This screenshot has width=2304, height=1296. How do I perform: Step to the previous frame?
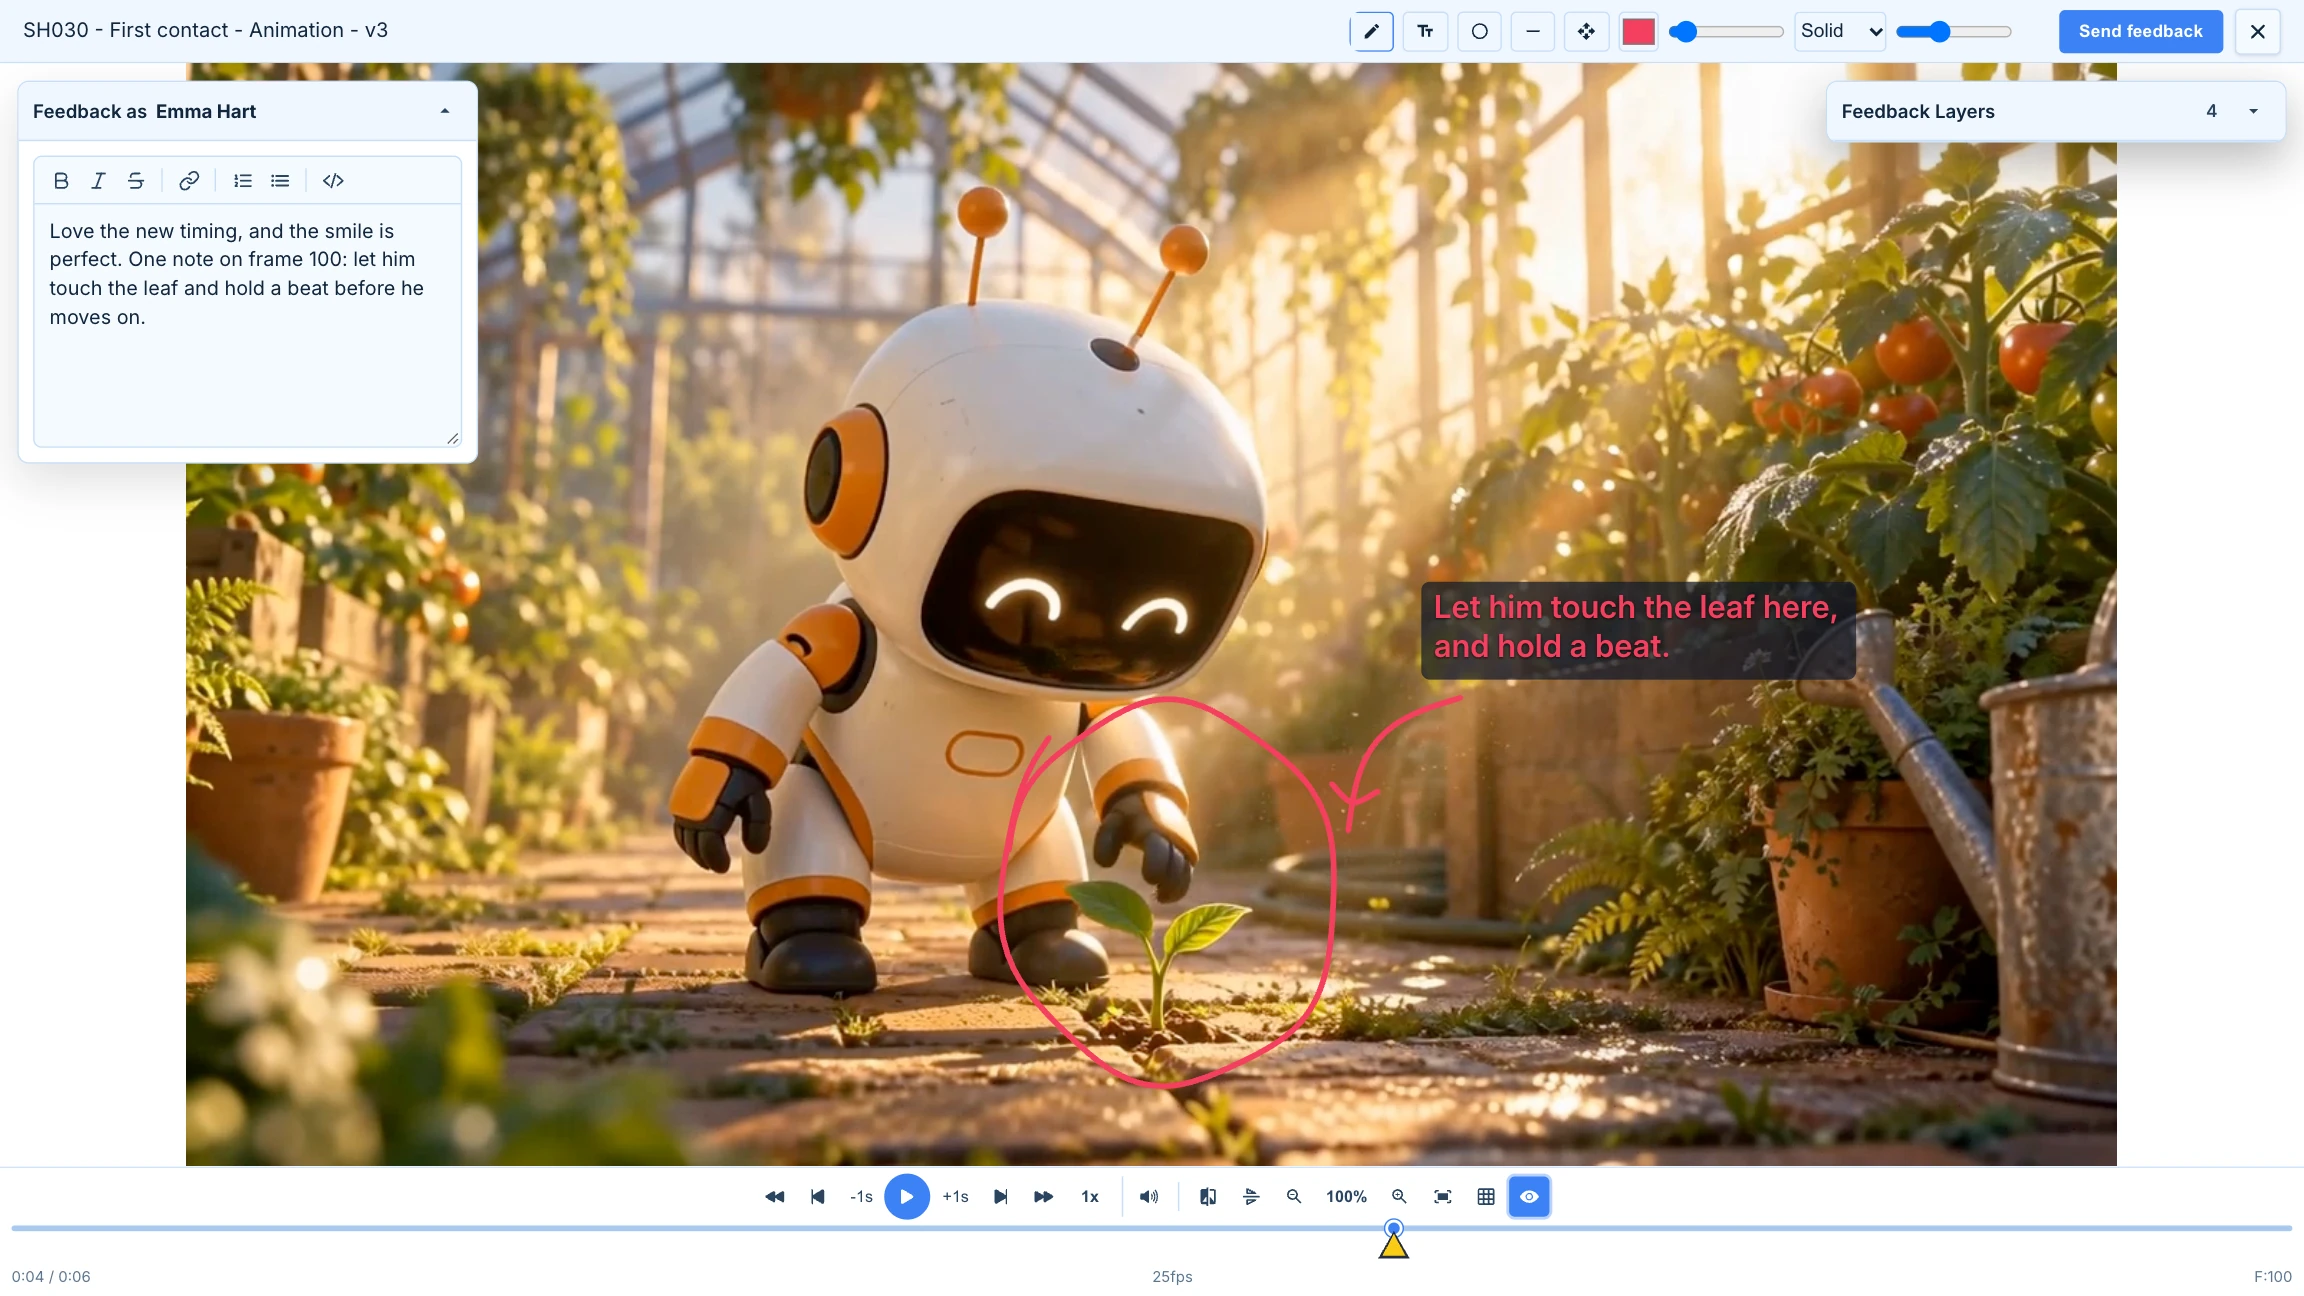coord(817,1197)
